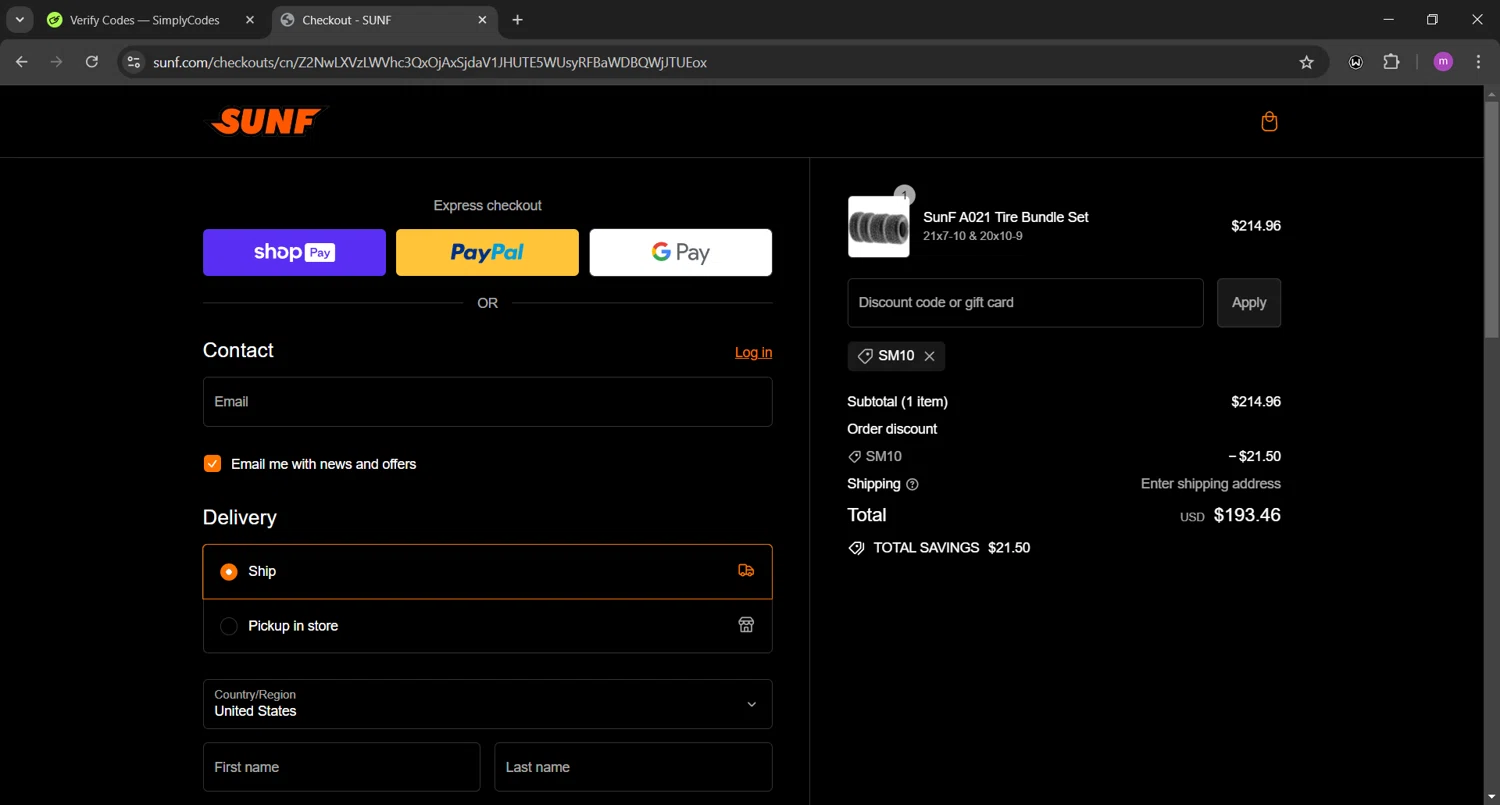The height and width of the screenshot is (805, 1500).
Task: Close the Checkout - SUNF tab
Action: pyautogui.click(x=482, y=20)
